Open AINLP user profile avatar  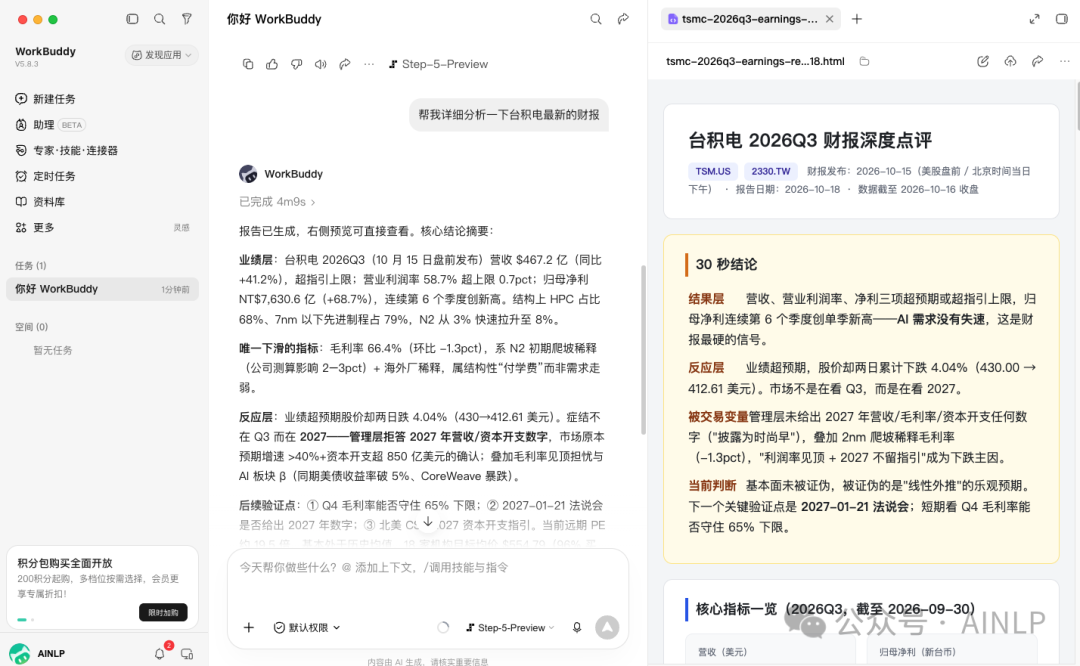[x=19, y=653]
